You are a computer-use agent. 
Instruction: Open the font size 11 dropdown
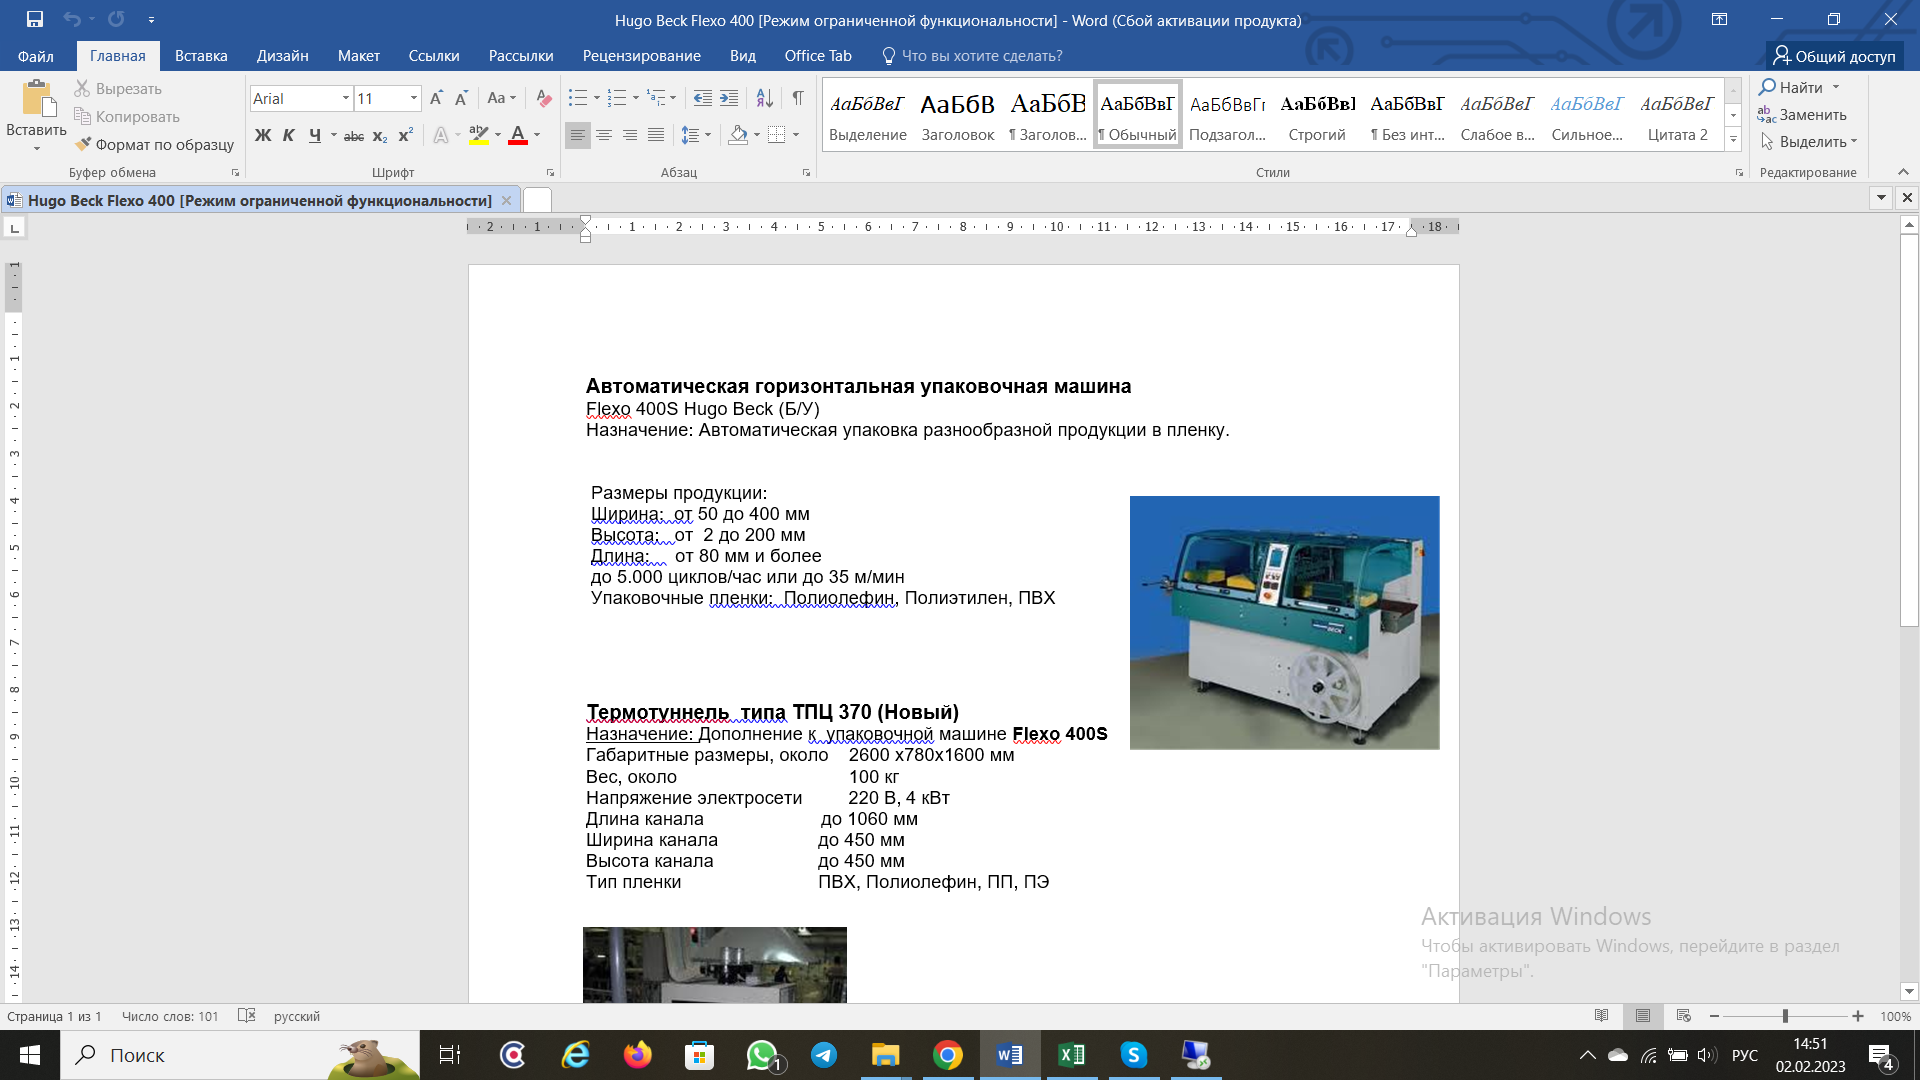click(x=413, y=98)
